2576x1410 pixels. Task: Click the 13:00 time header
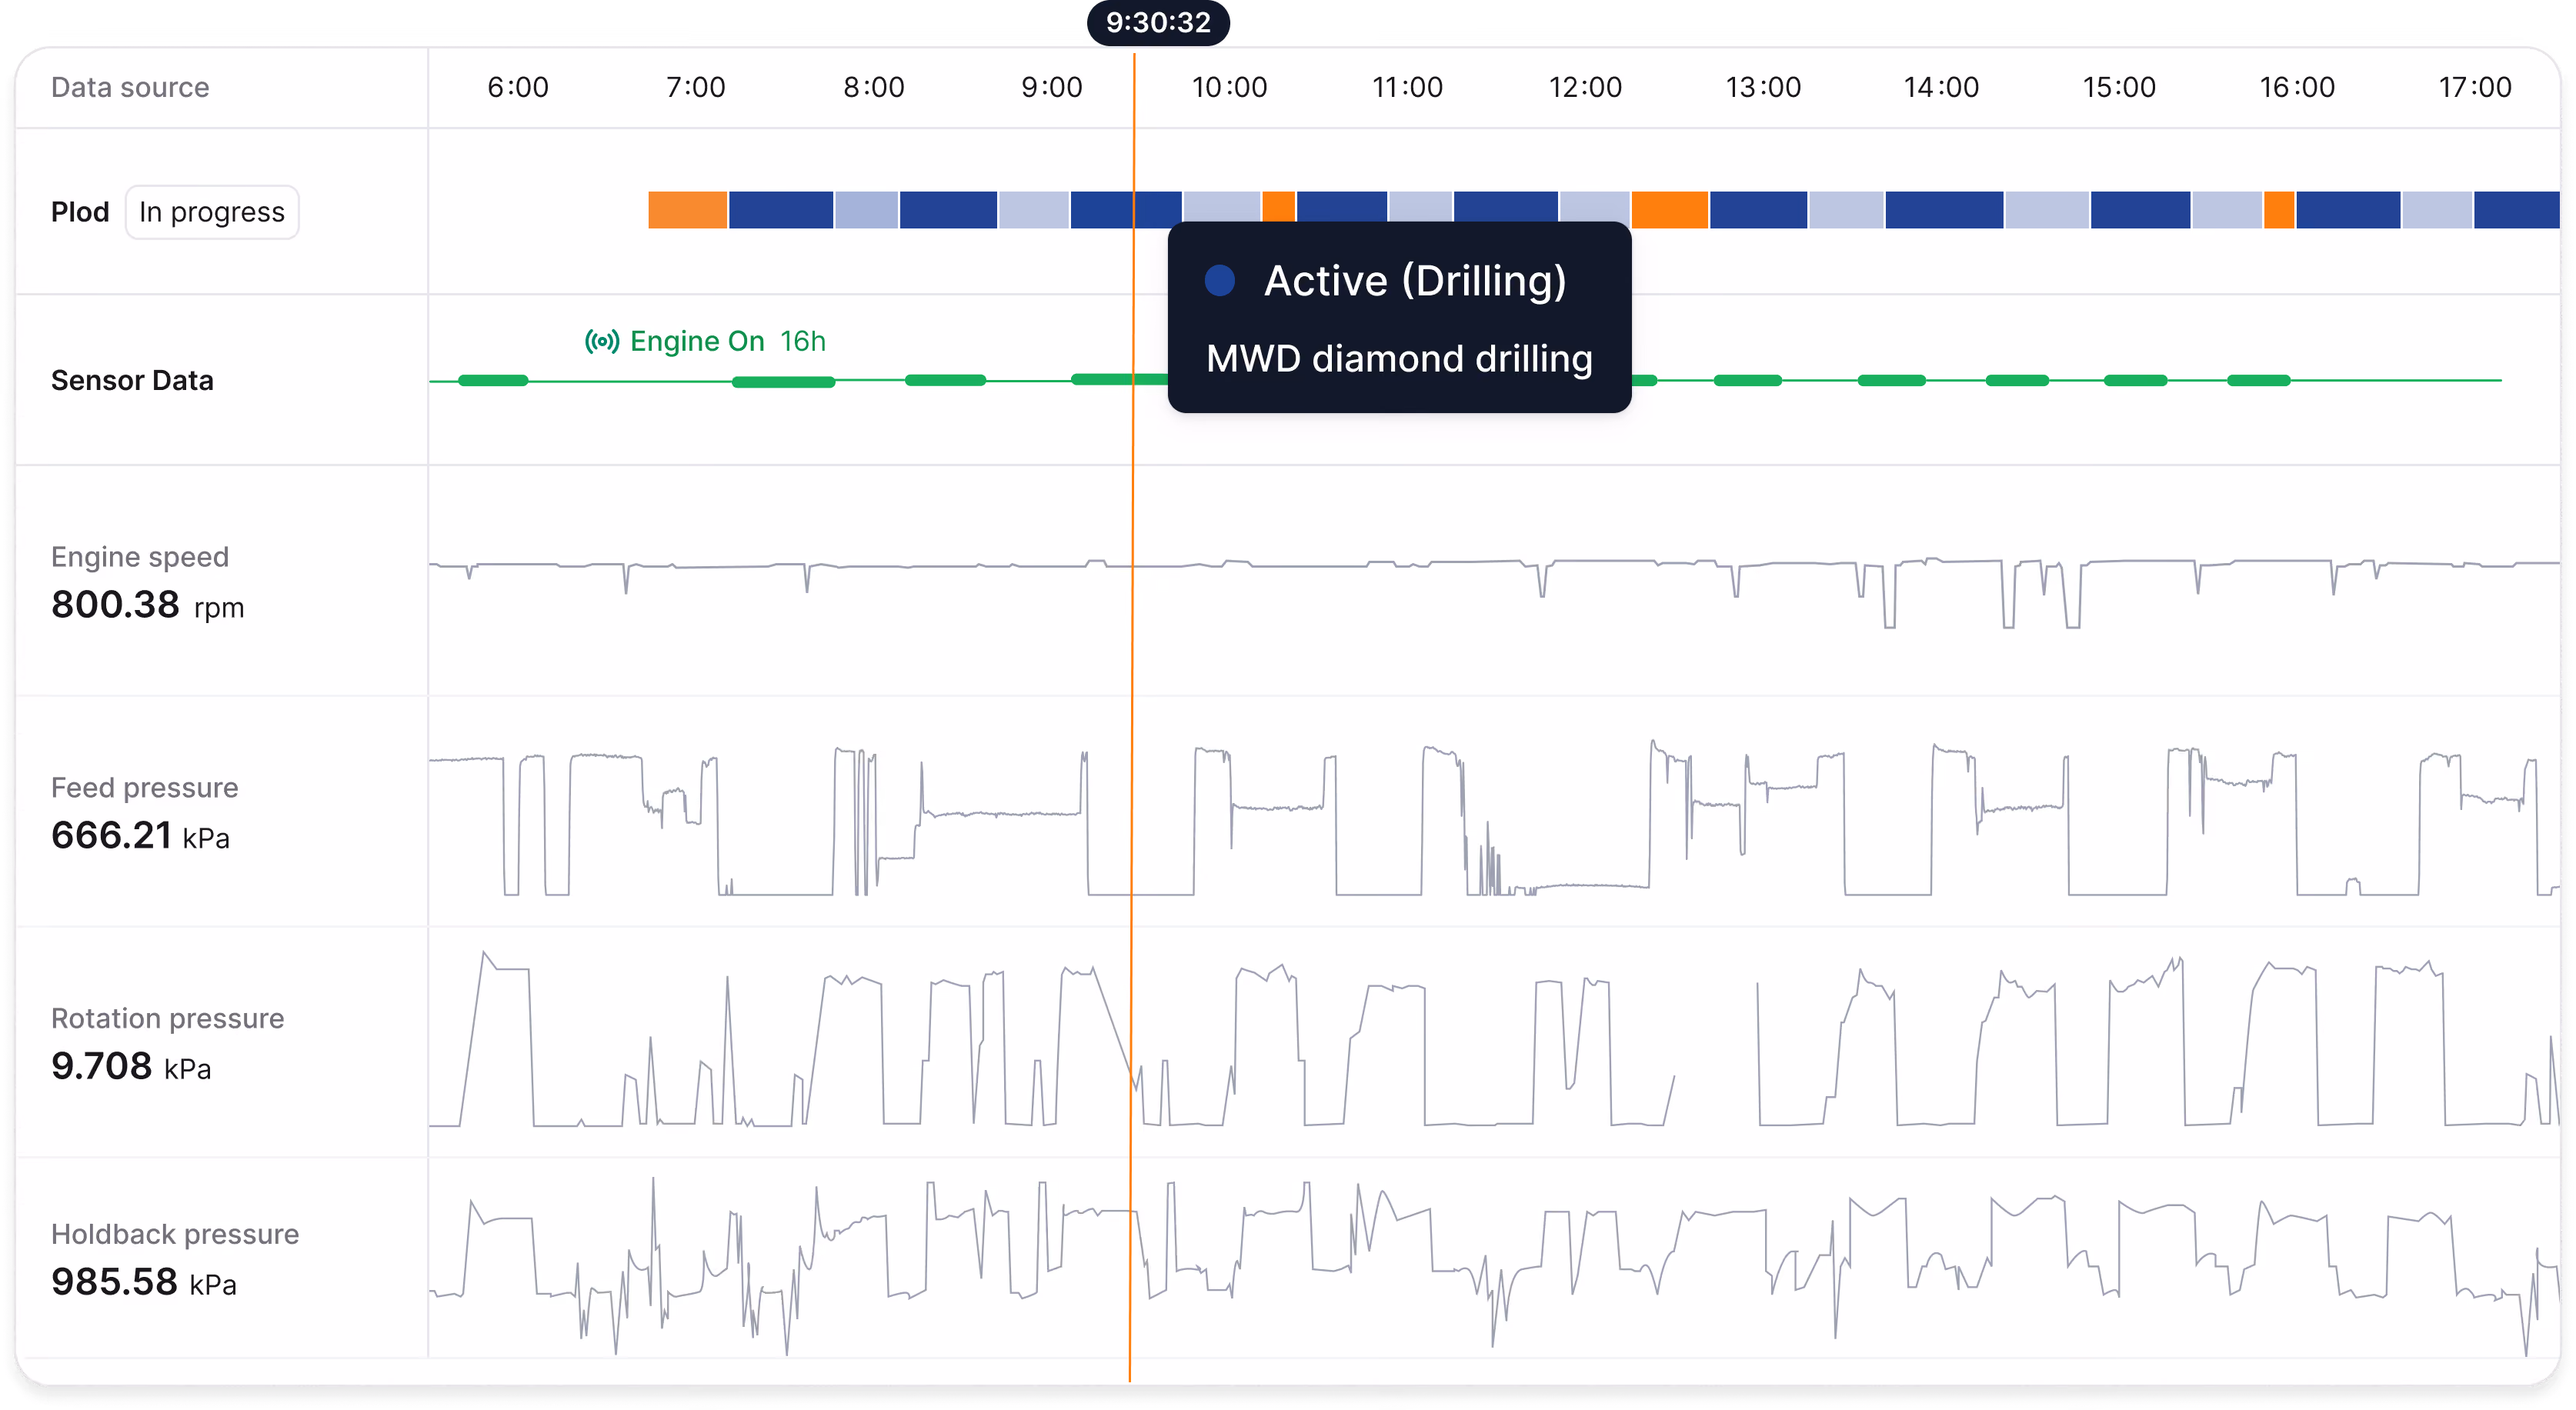(1763, 88)
